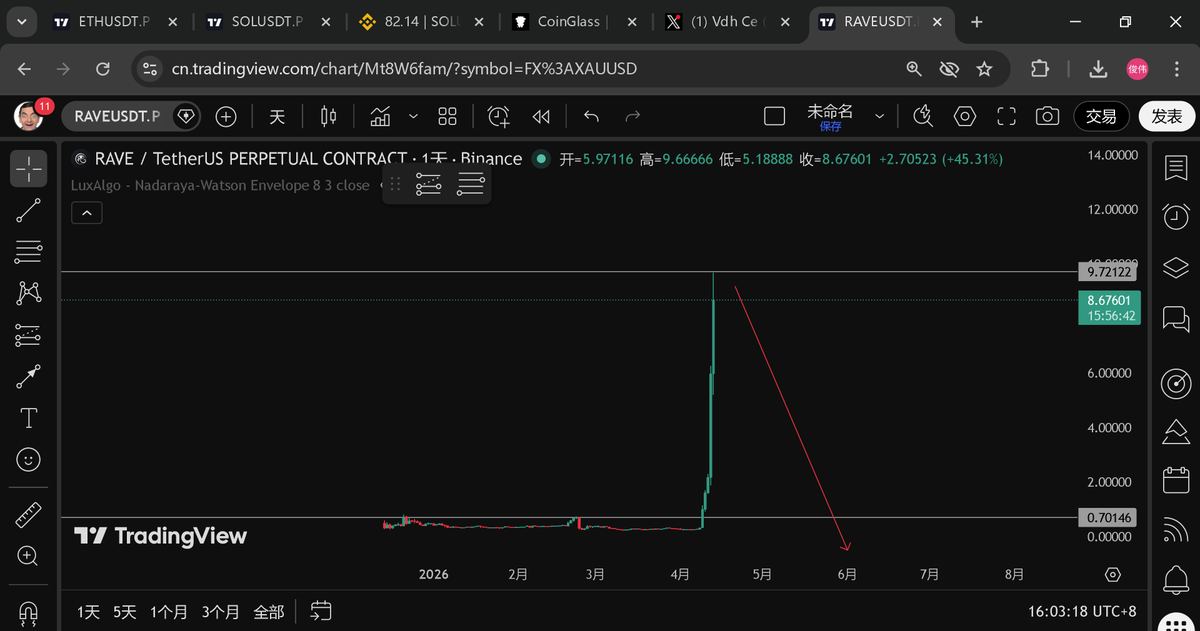Enter fullscreen chart mode
Screen dimensions: 1200x631
pos(1006,117)
